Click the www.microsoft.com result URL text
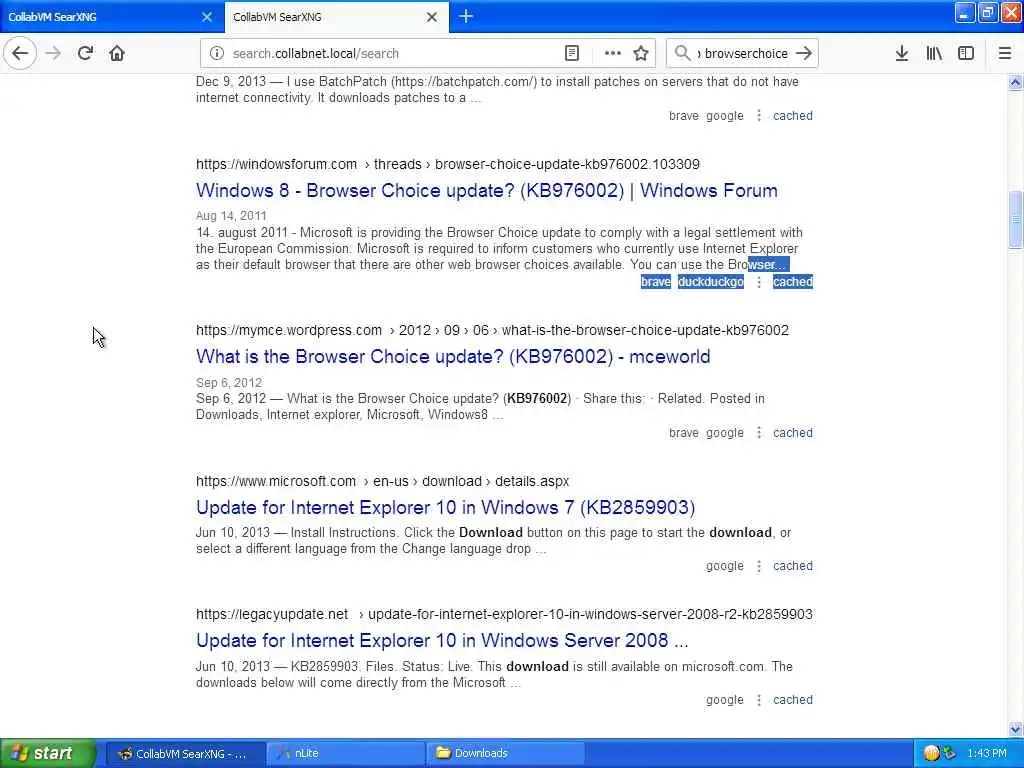The height and width of the screenshot is (768, 1024). click(383, 481)
